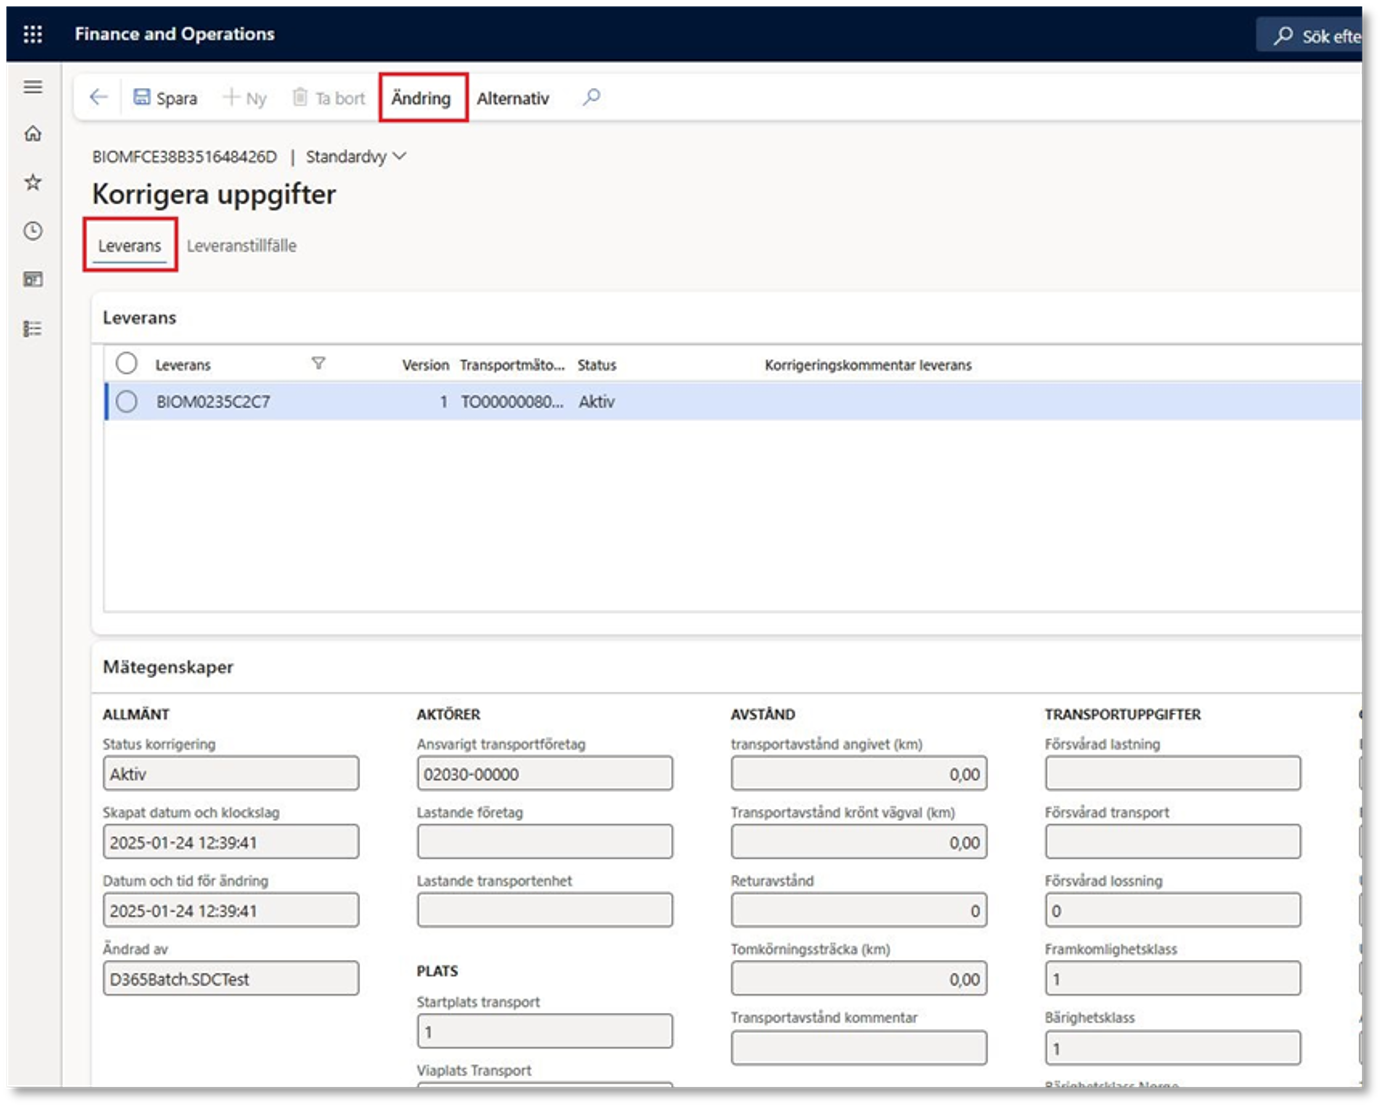
Task: Open Favorites star icon in sidebar
Action: (x=33, y=182)
